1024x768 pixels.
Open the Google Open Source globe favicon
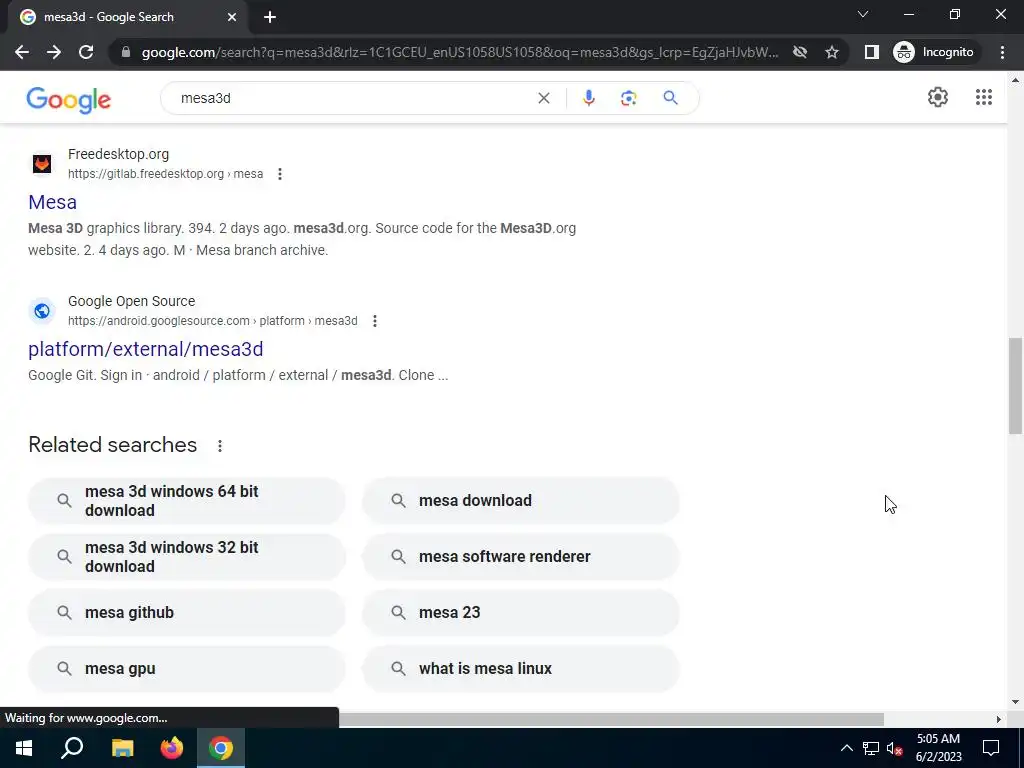click(x=42, y=310)
